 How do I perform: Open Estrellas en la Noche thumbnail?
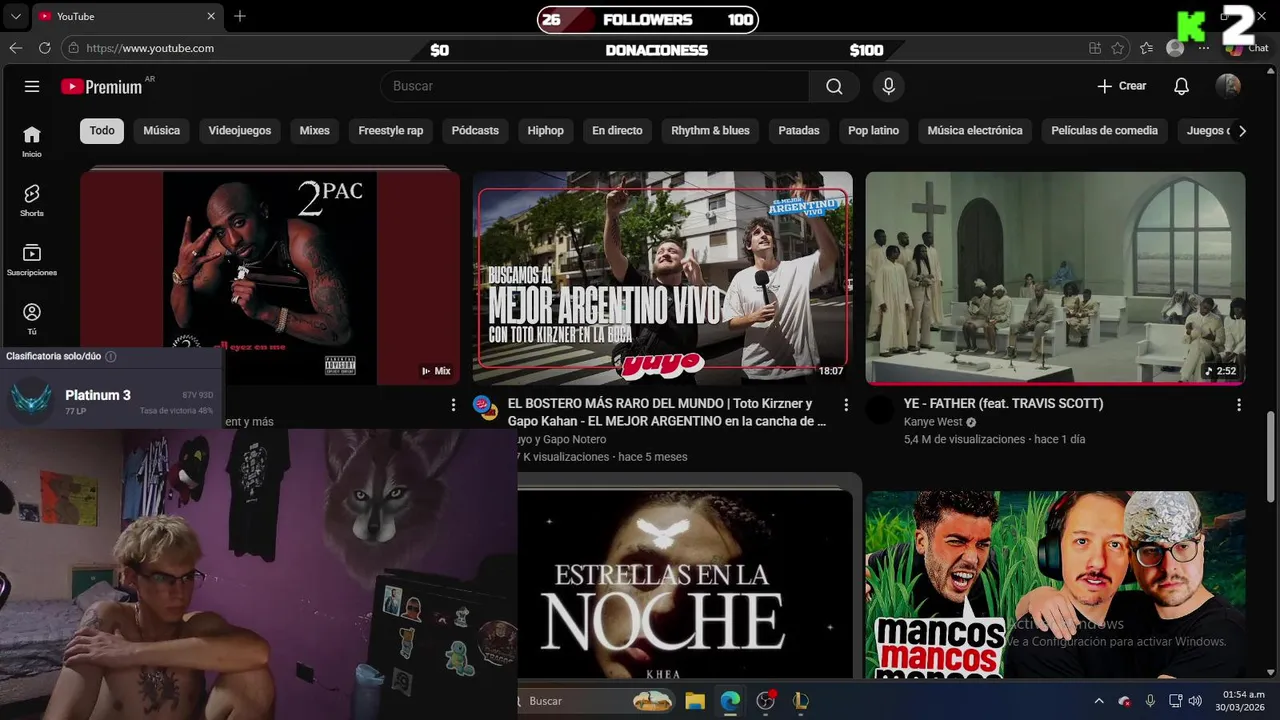point(686,584)
